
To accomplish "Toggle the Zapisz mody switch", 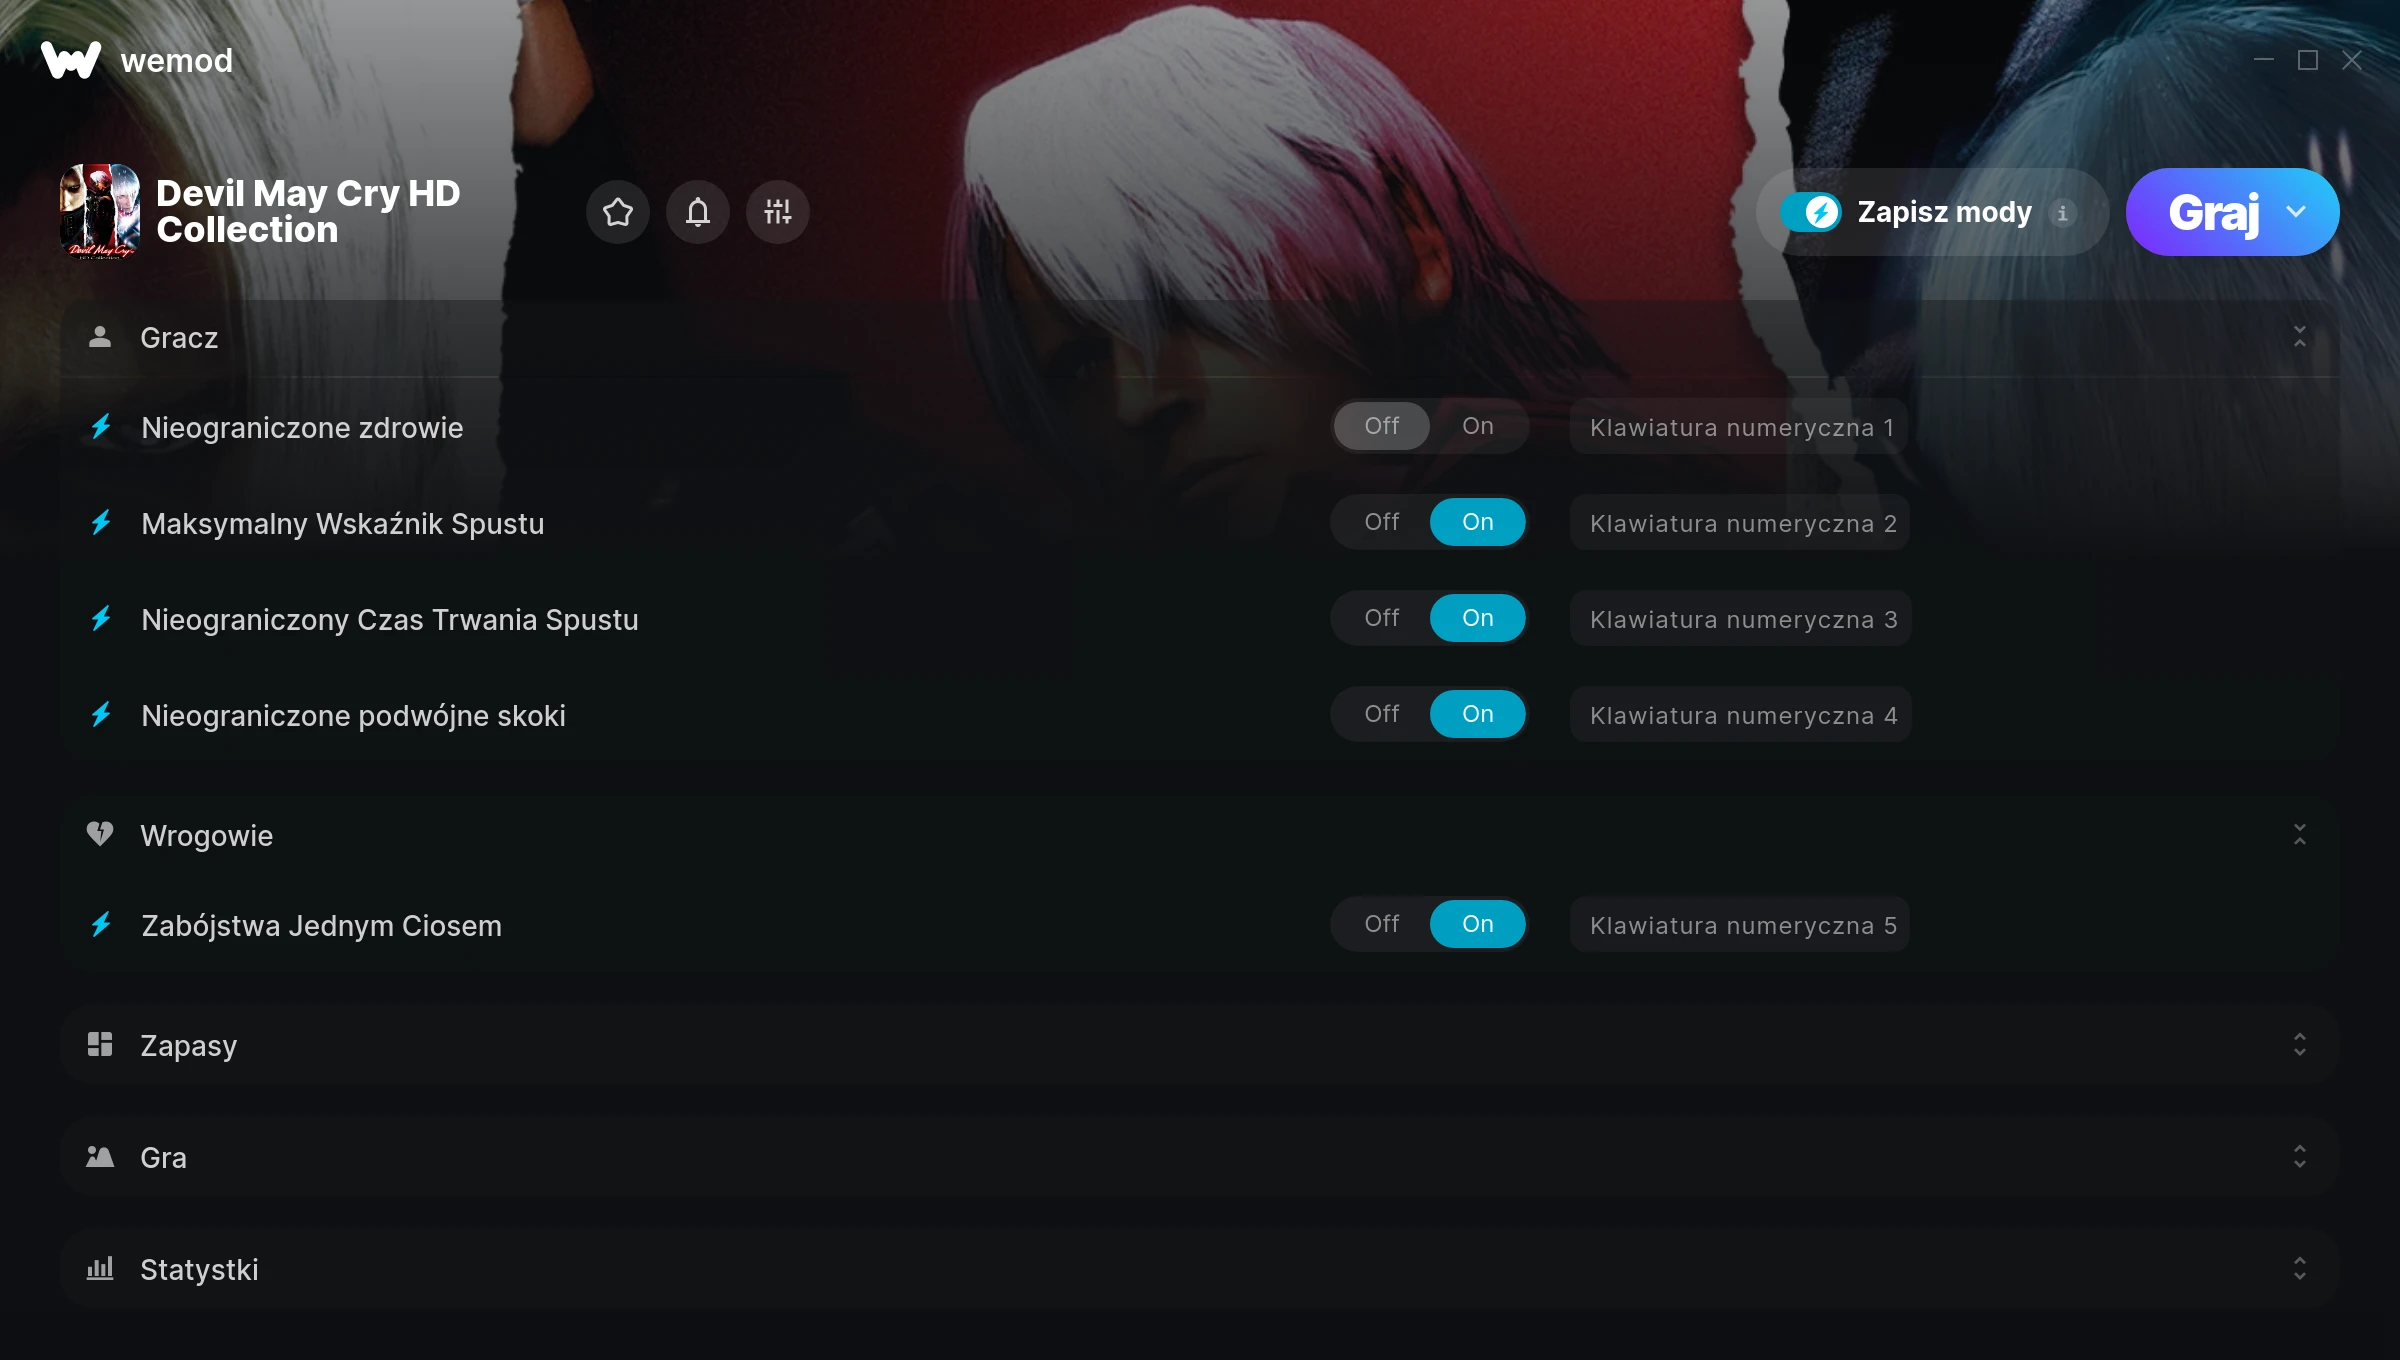I will pyautogui.click(x=1810, y=212).
